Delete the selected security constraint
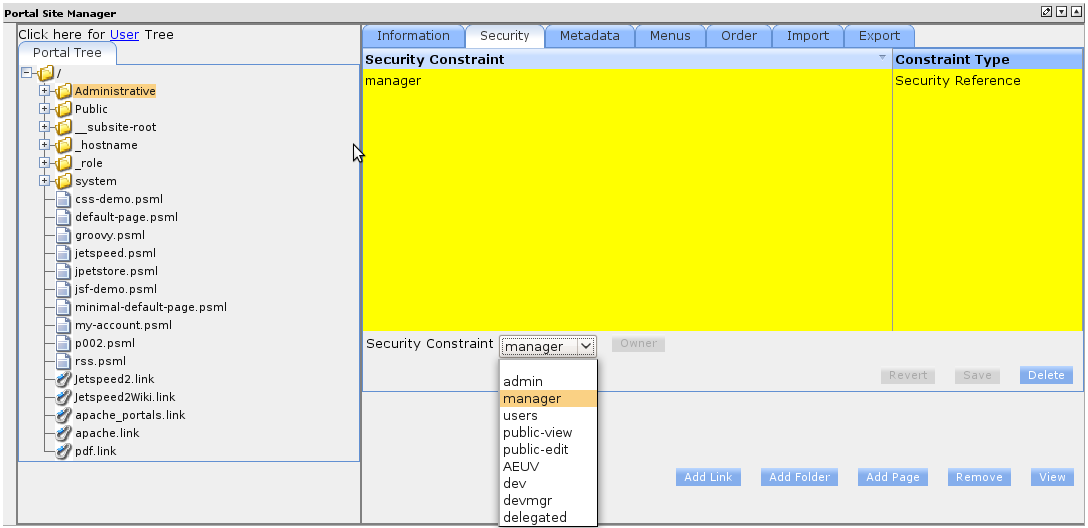This screenshot has width=1088, height=528. tap(1046, 375)
